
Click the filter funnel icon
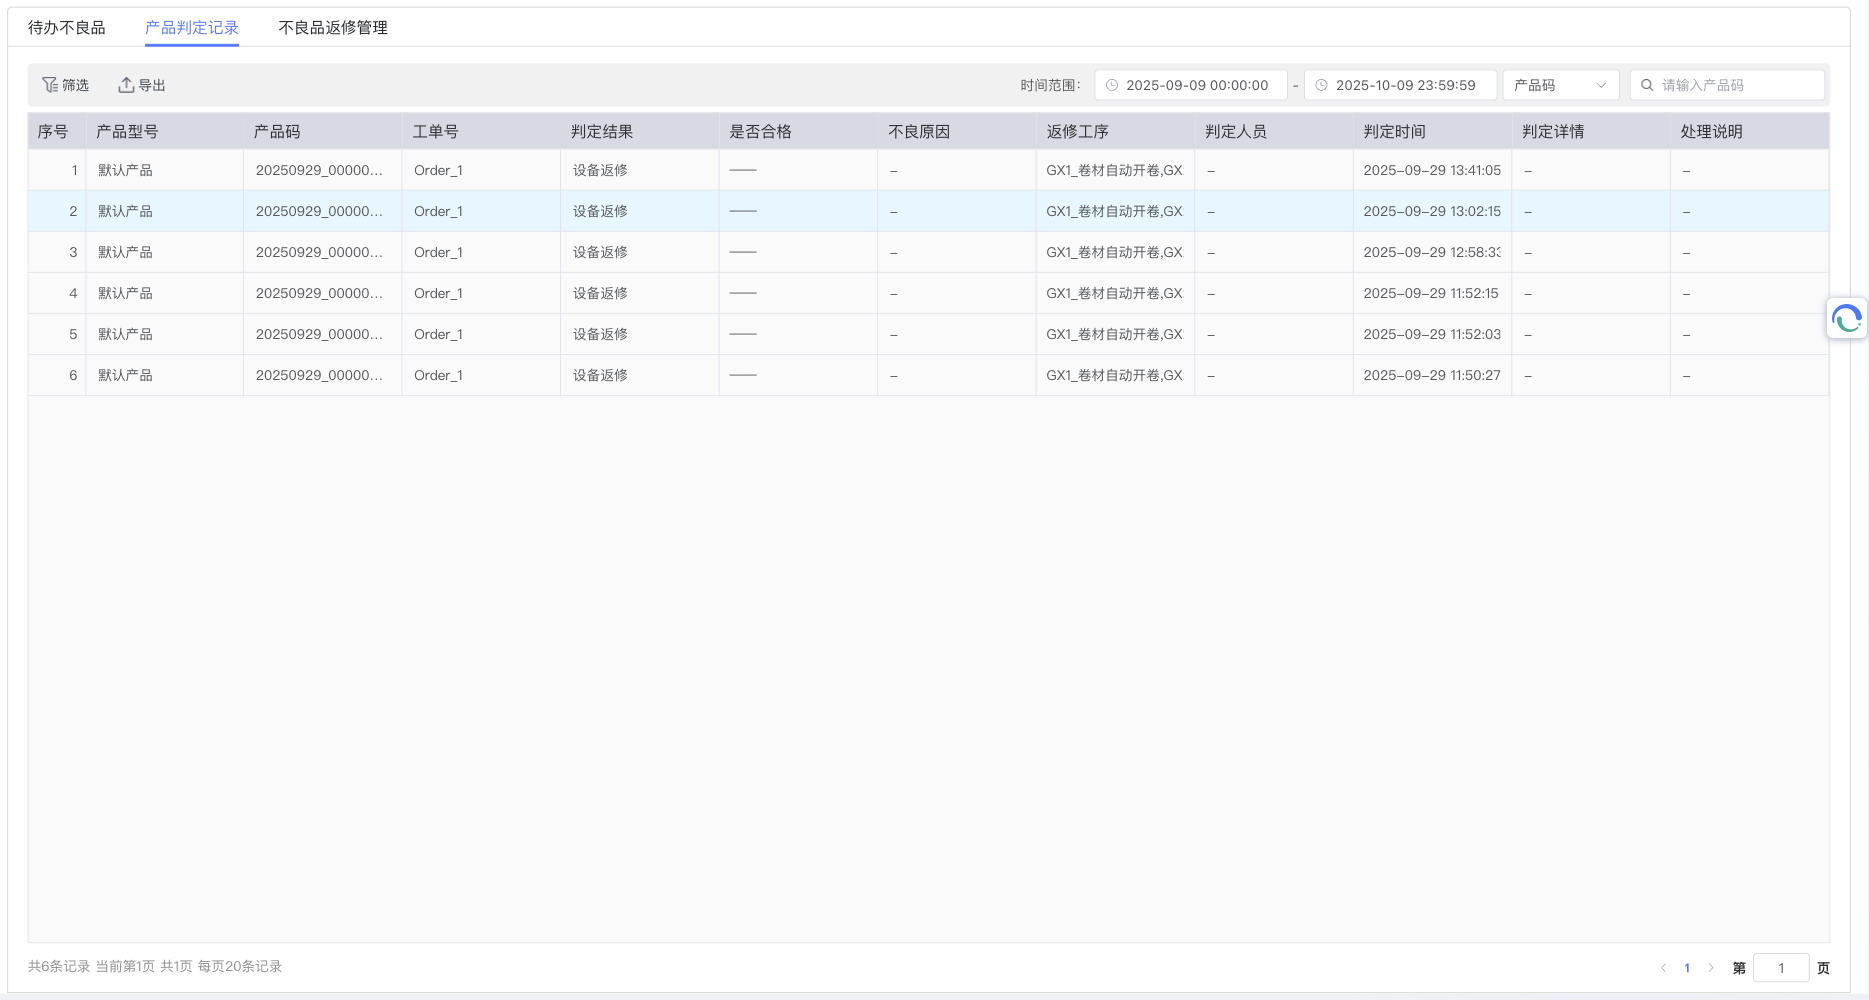(49, 85)
